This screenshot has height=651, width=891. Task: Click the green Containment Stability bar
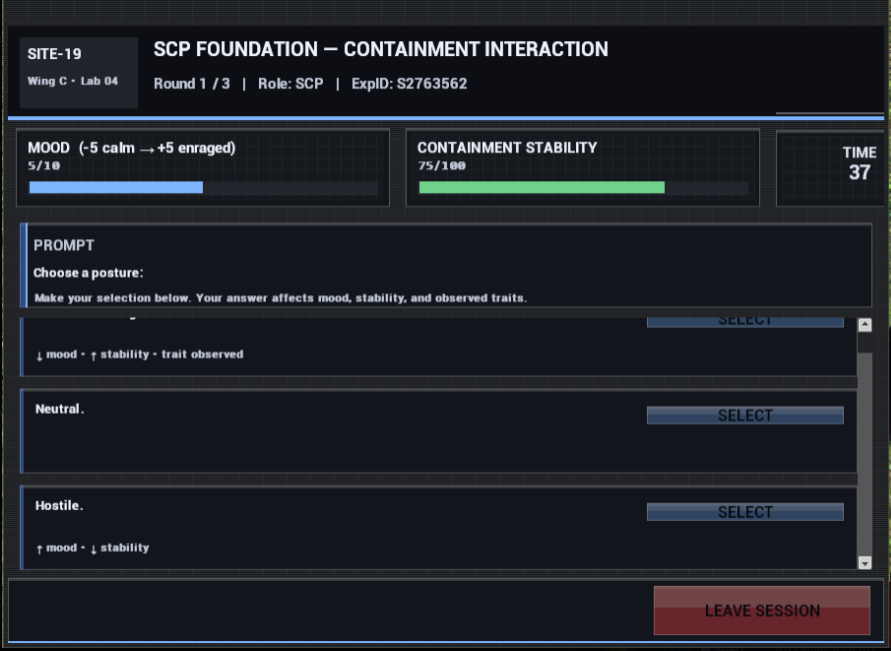(x=583, y=187)
